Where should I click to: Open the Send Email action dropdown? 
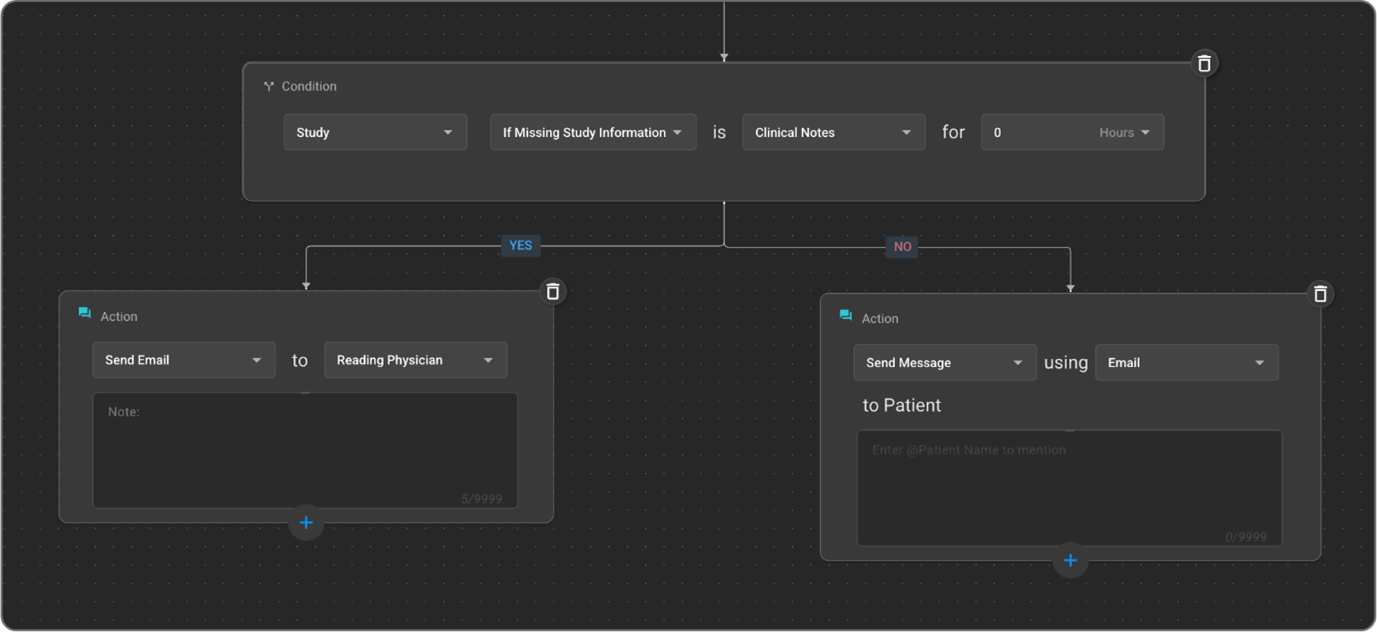pos(184,360)
